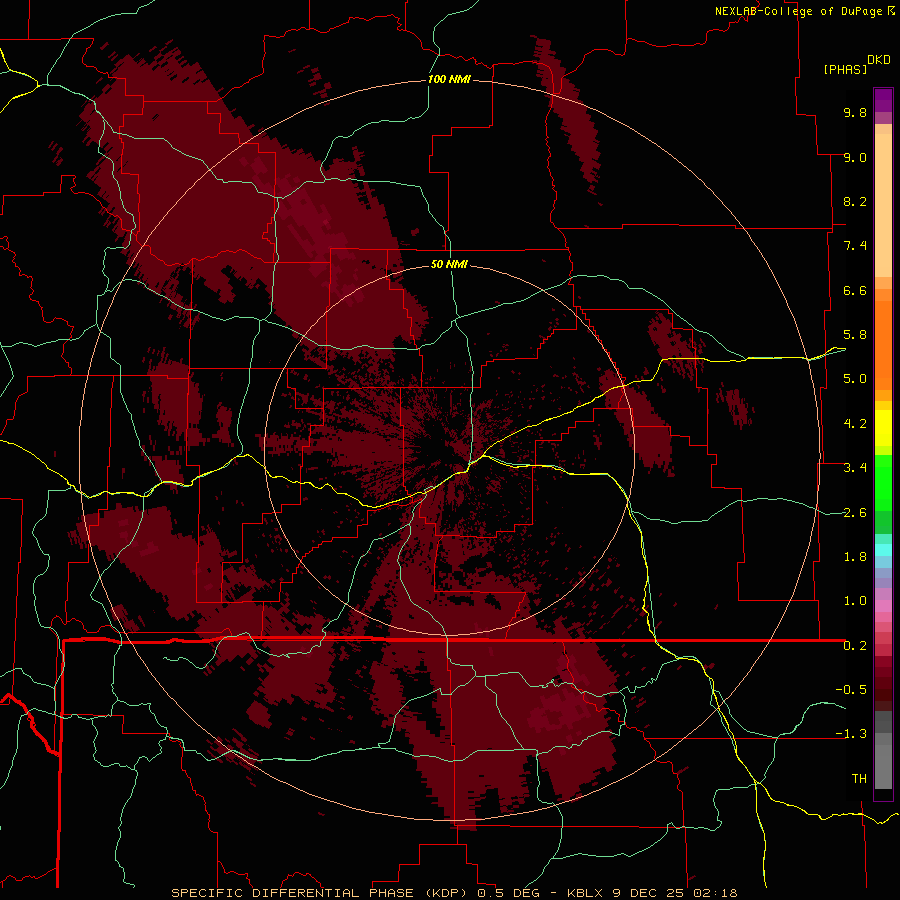900x900 pixels.
Task: Click the 8.2 color scale value
Action: pos(855,201)
